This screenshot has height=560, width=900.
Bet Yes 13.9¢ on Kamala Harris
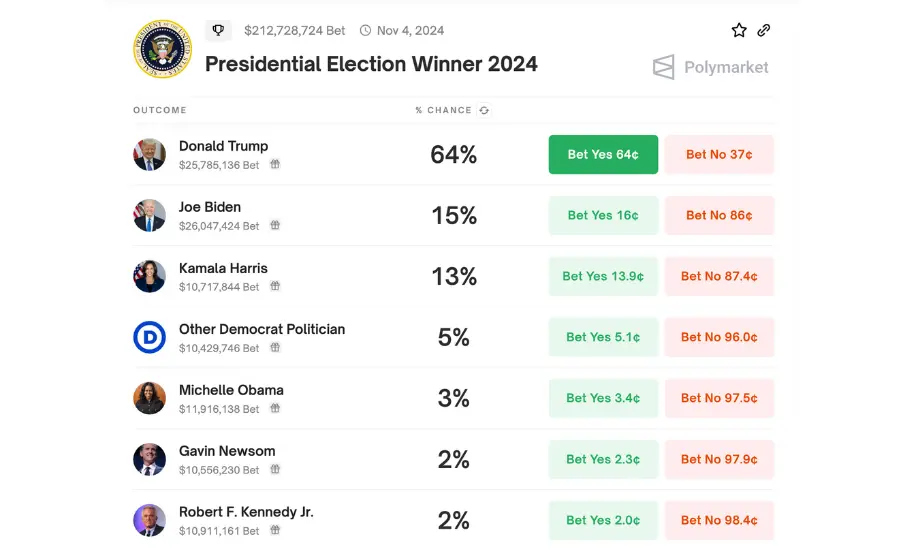click(x=603, y=276)
